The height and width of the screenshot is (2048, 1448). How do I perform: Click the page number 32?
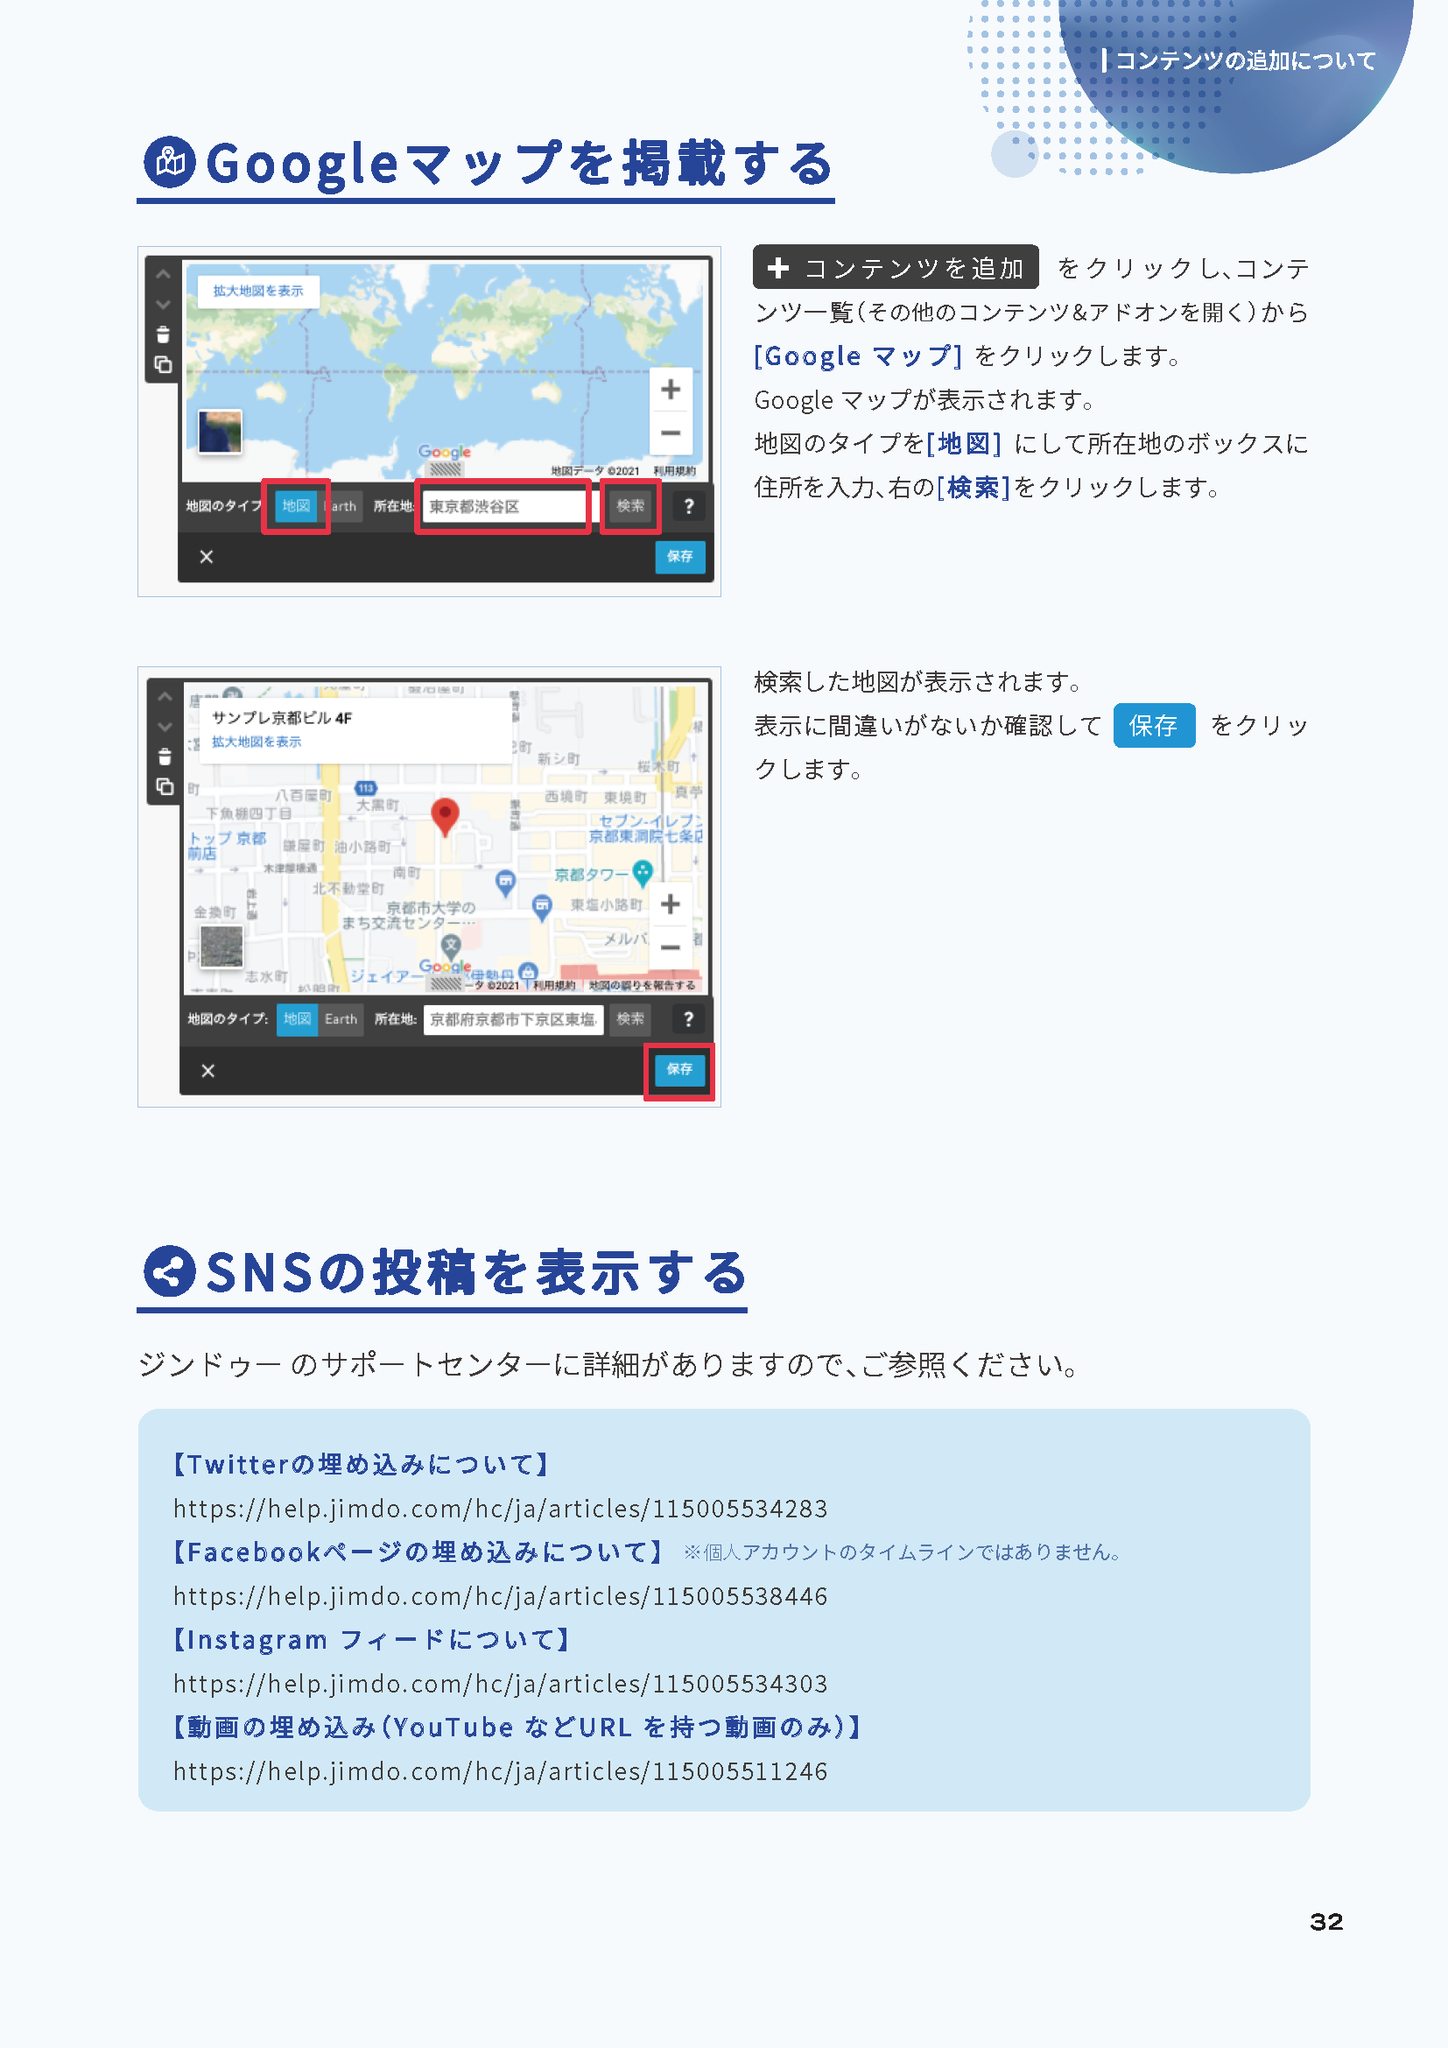point(1326,1921)
